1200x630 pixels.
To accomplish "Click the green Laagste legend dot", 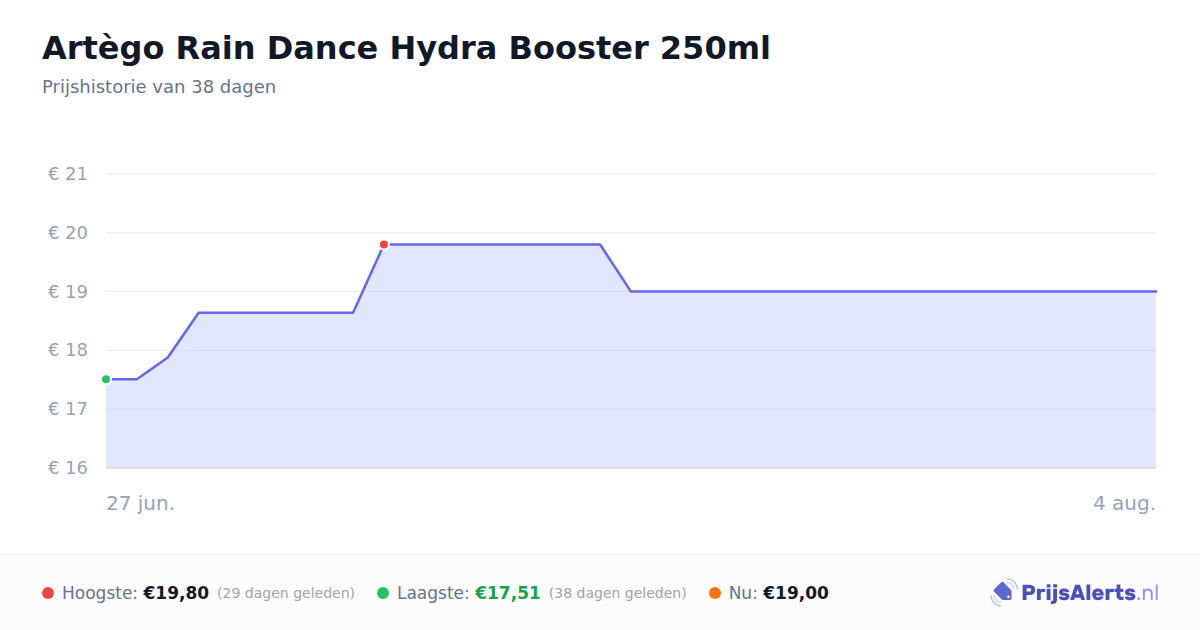I will [383, 593].
